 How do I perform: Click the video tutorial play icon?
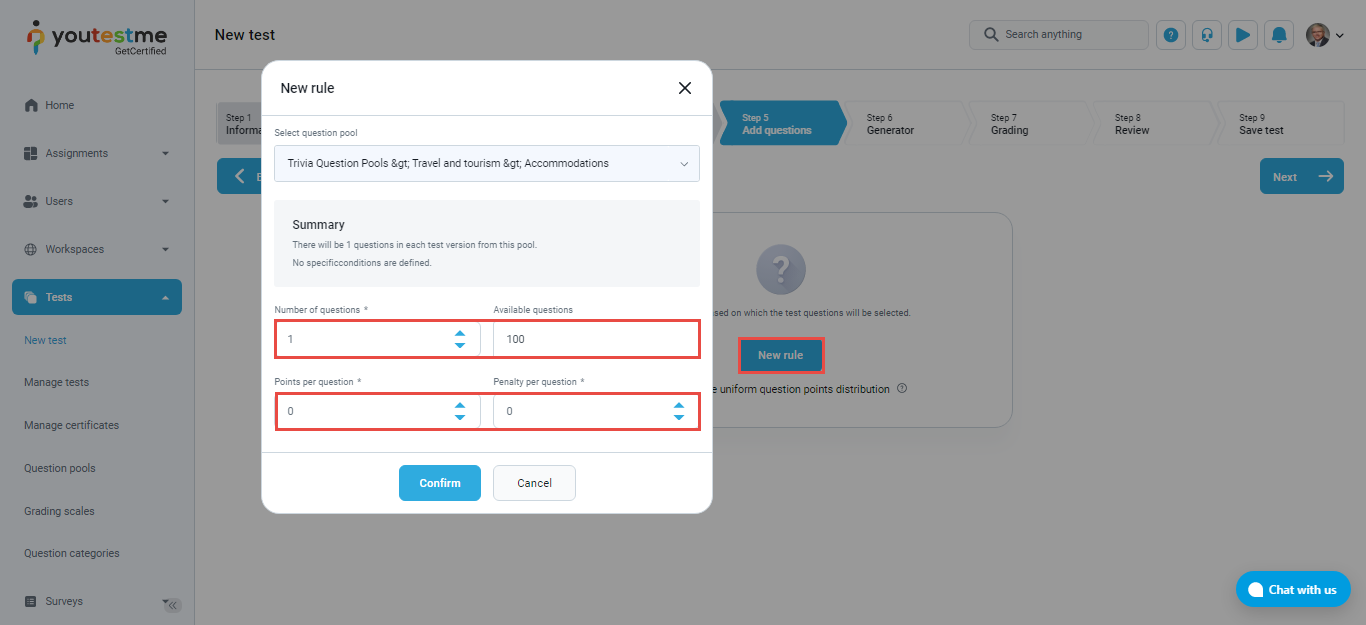click(x=1243, y=35)
